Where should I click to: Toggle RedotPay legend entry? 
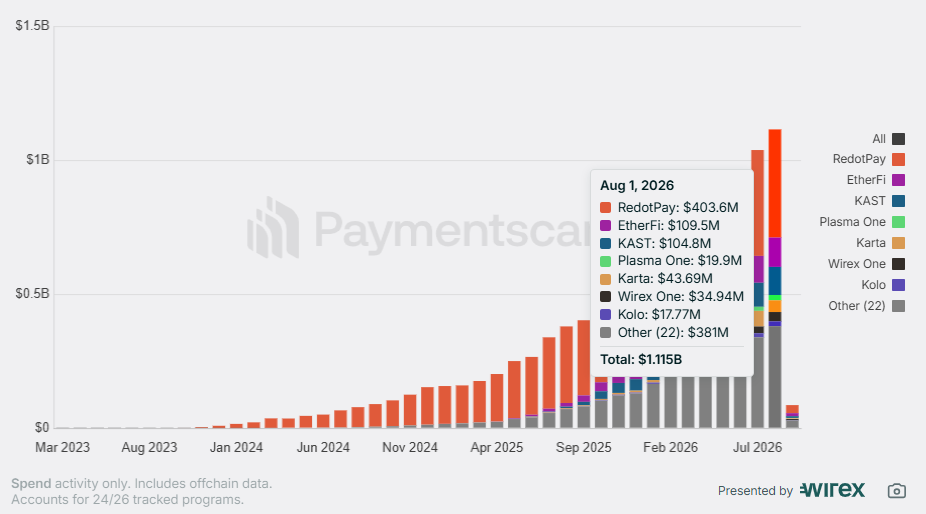click(868, 160)
